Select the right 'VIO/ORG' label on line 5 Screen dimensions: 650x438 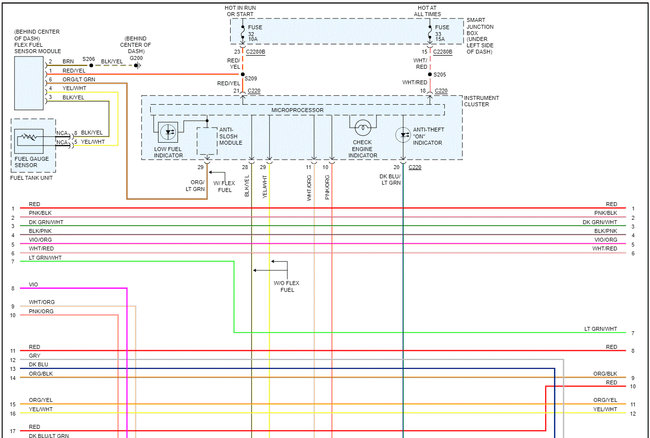pyautogui.click(x=605, y=240)
